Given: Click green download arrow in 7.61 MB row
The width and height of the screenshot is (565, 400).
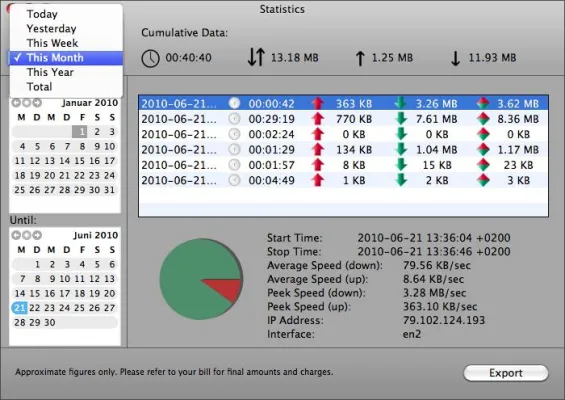Looking at the screenshot, I should tap(401, 119).
